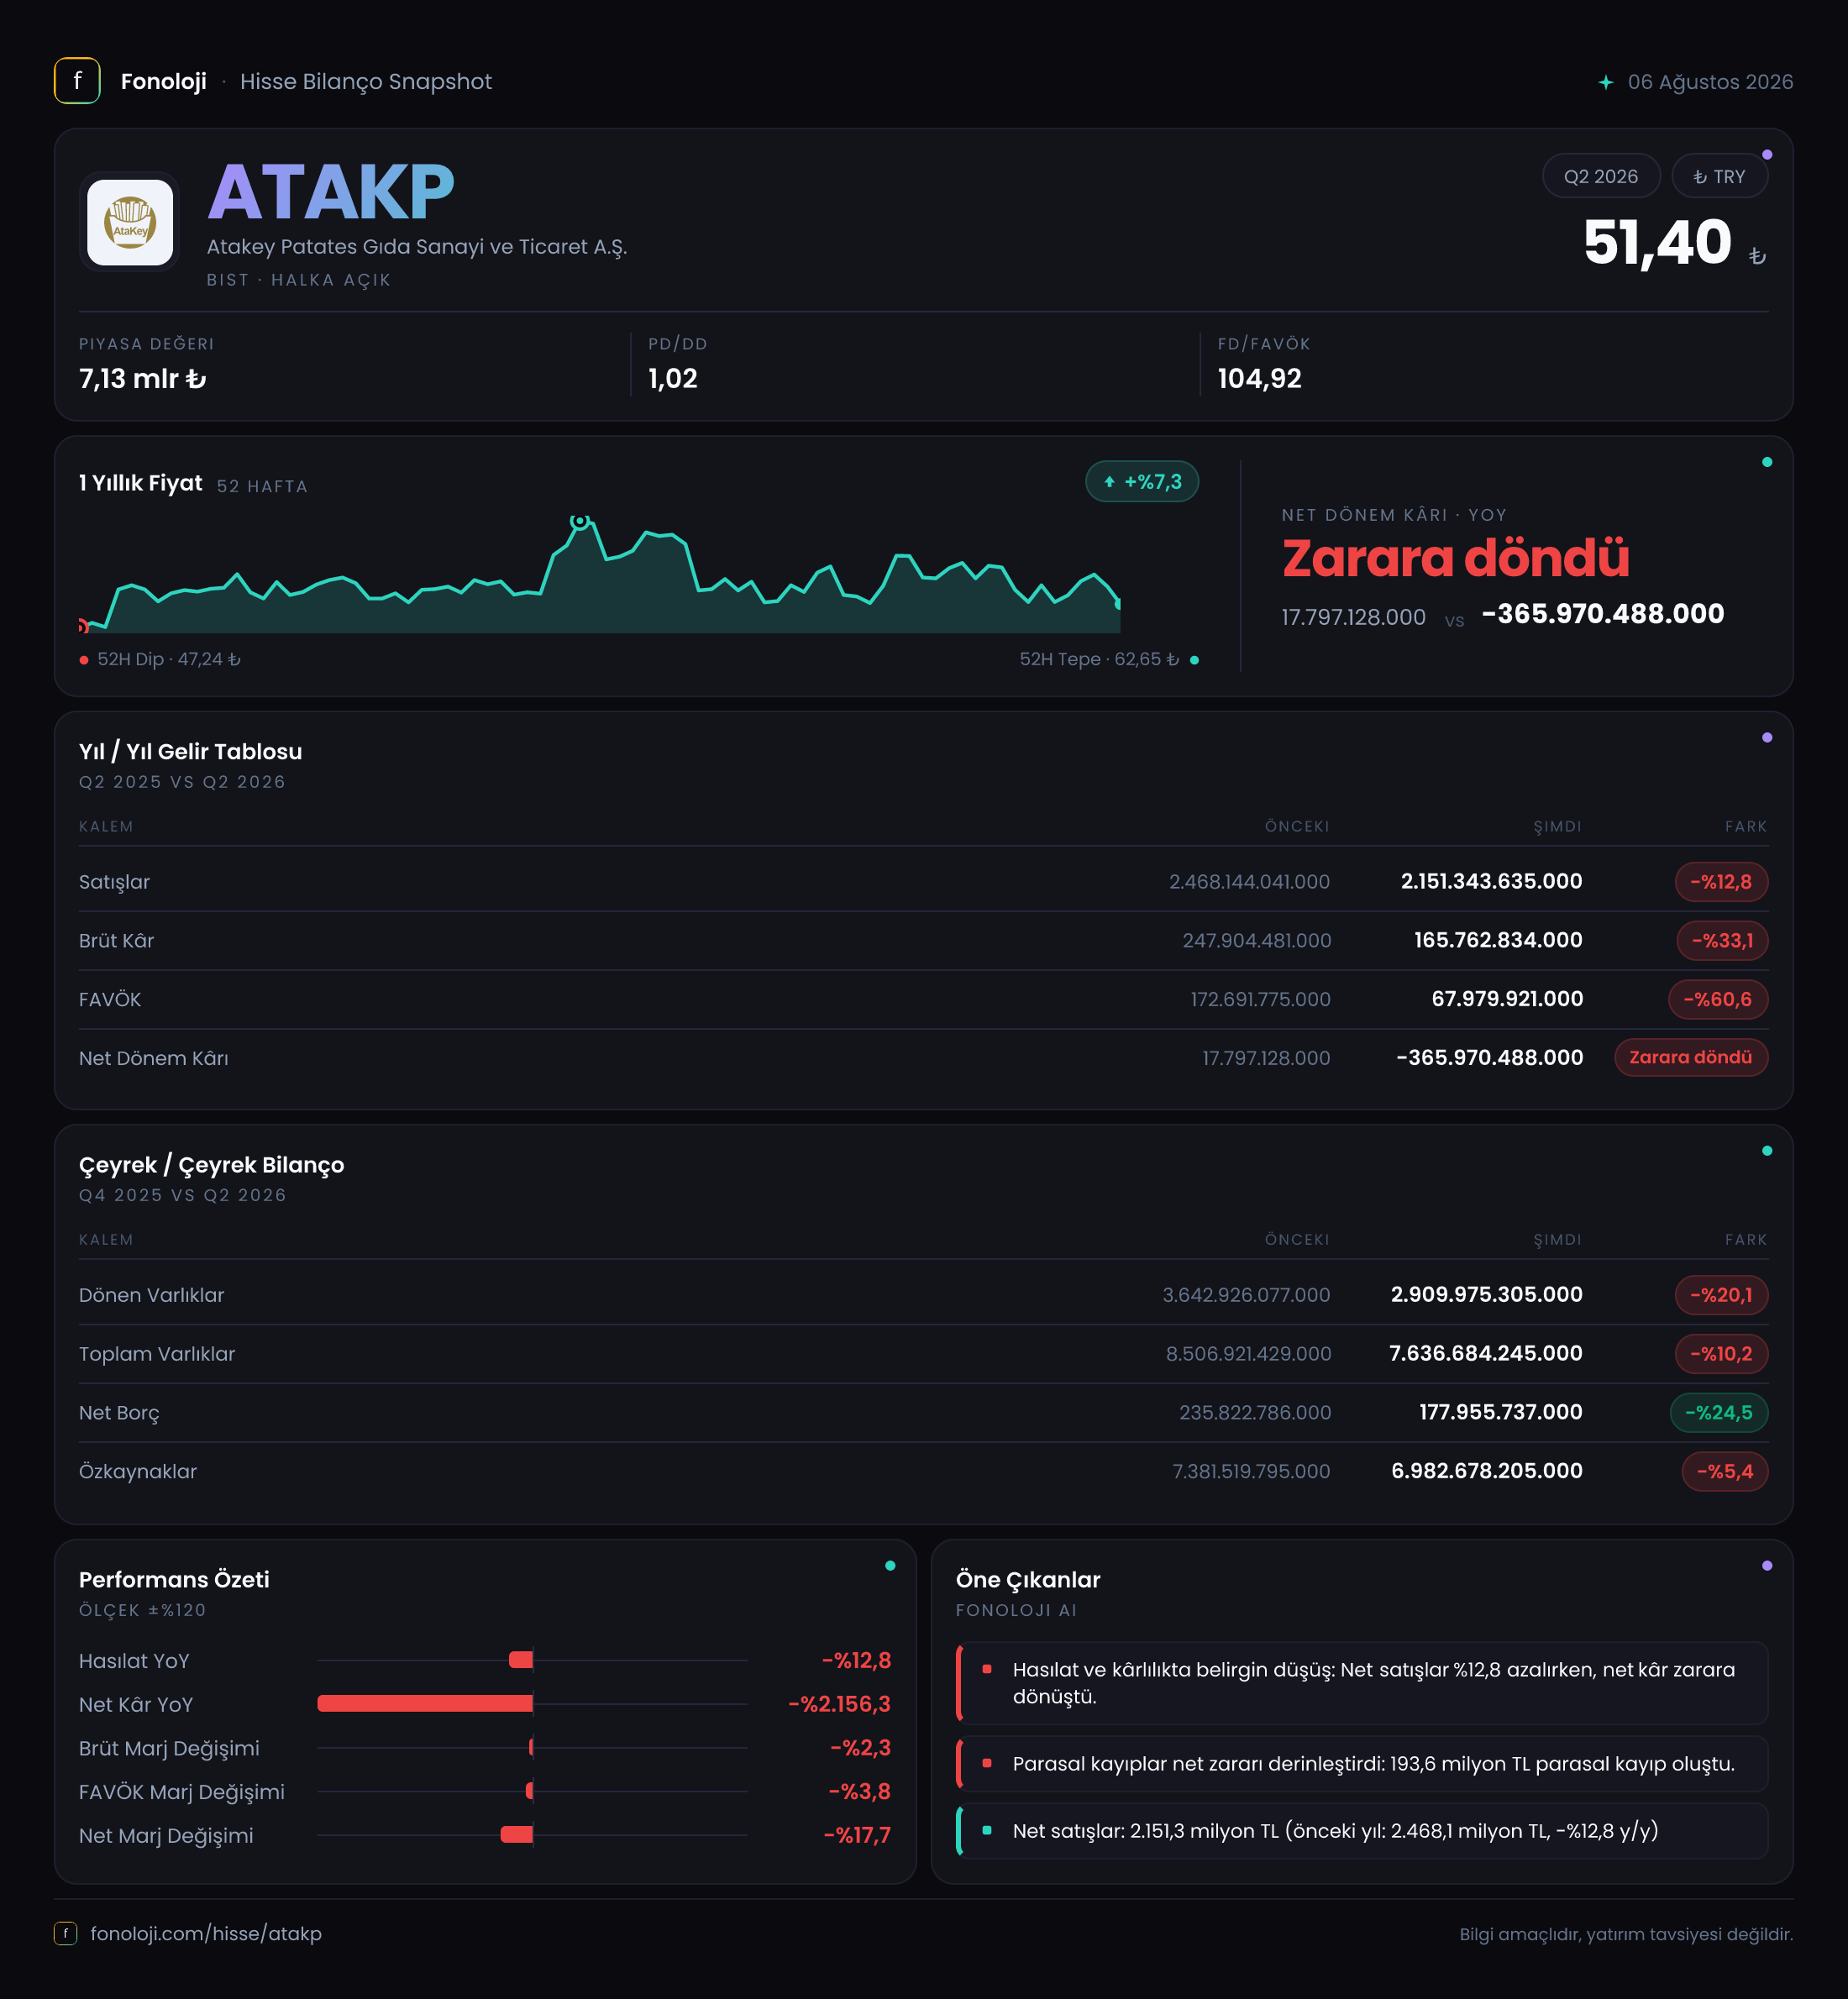Click the Piyasa Değeri value 7,13 mlr ₺
Screen dimensions: 1848x1999
pyautogui.click(x=143, y=379)
